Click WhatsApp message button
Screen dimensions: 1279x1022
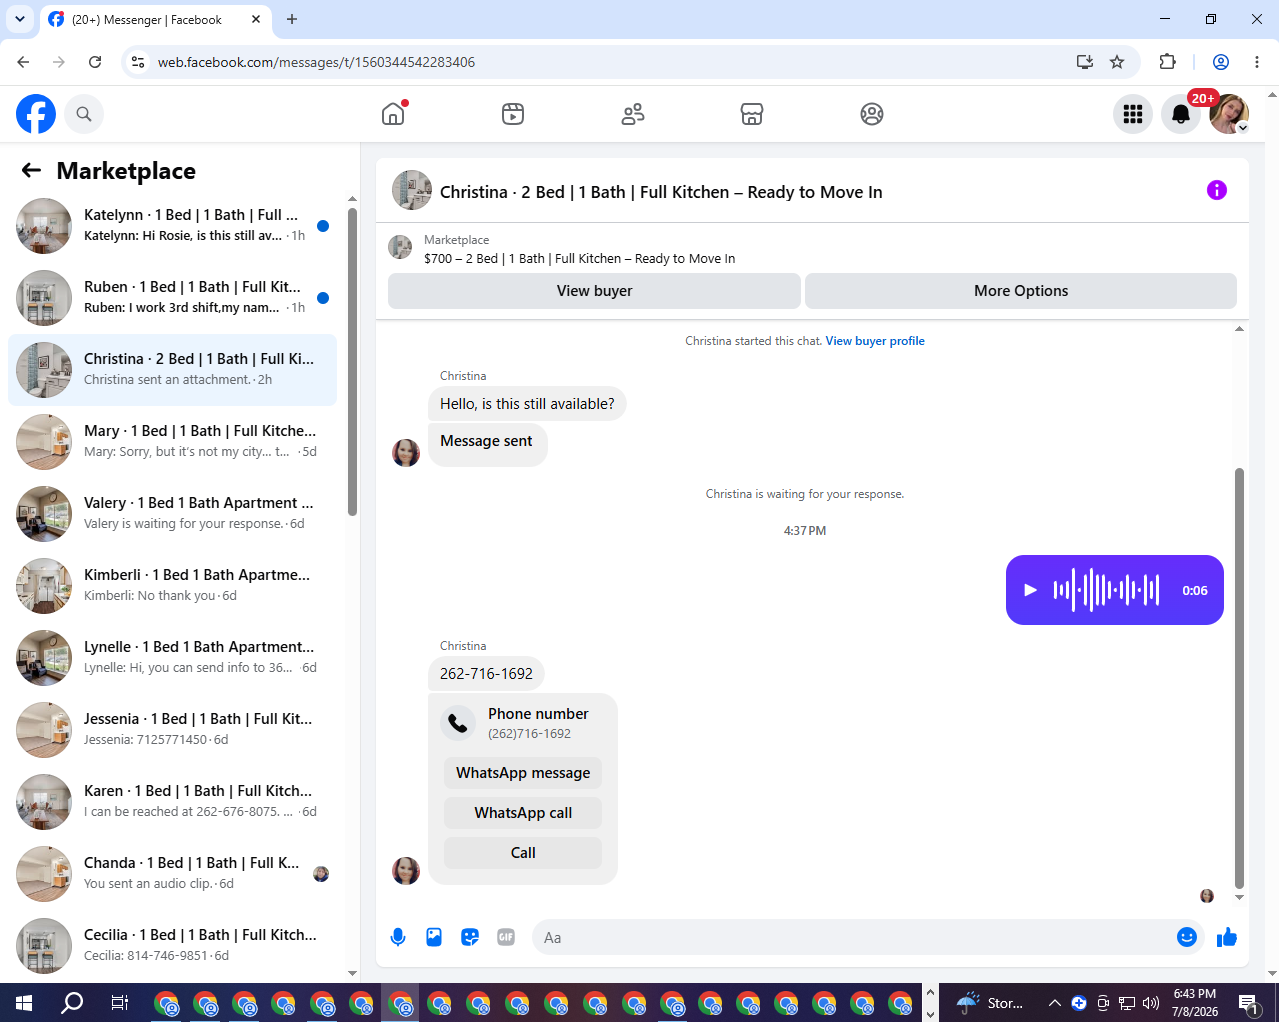coord(523,773)
